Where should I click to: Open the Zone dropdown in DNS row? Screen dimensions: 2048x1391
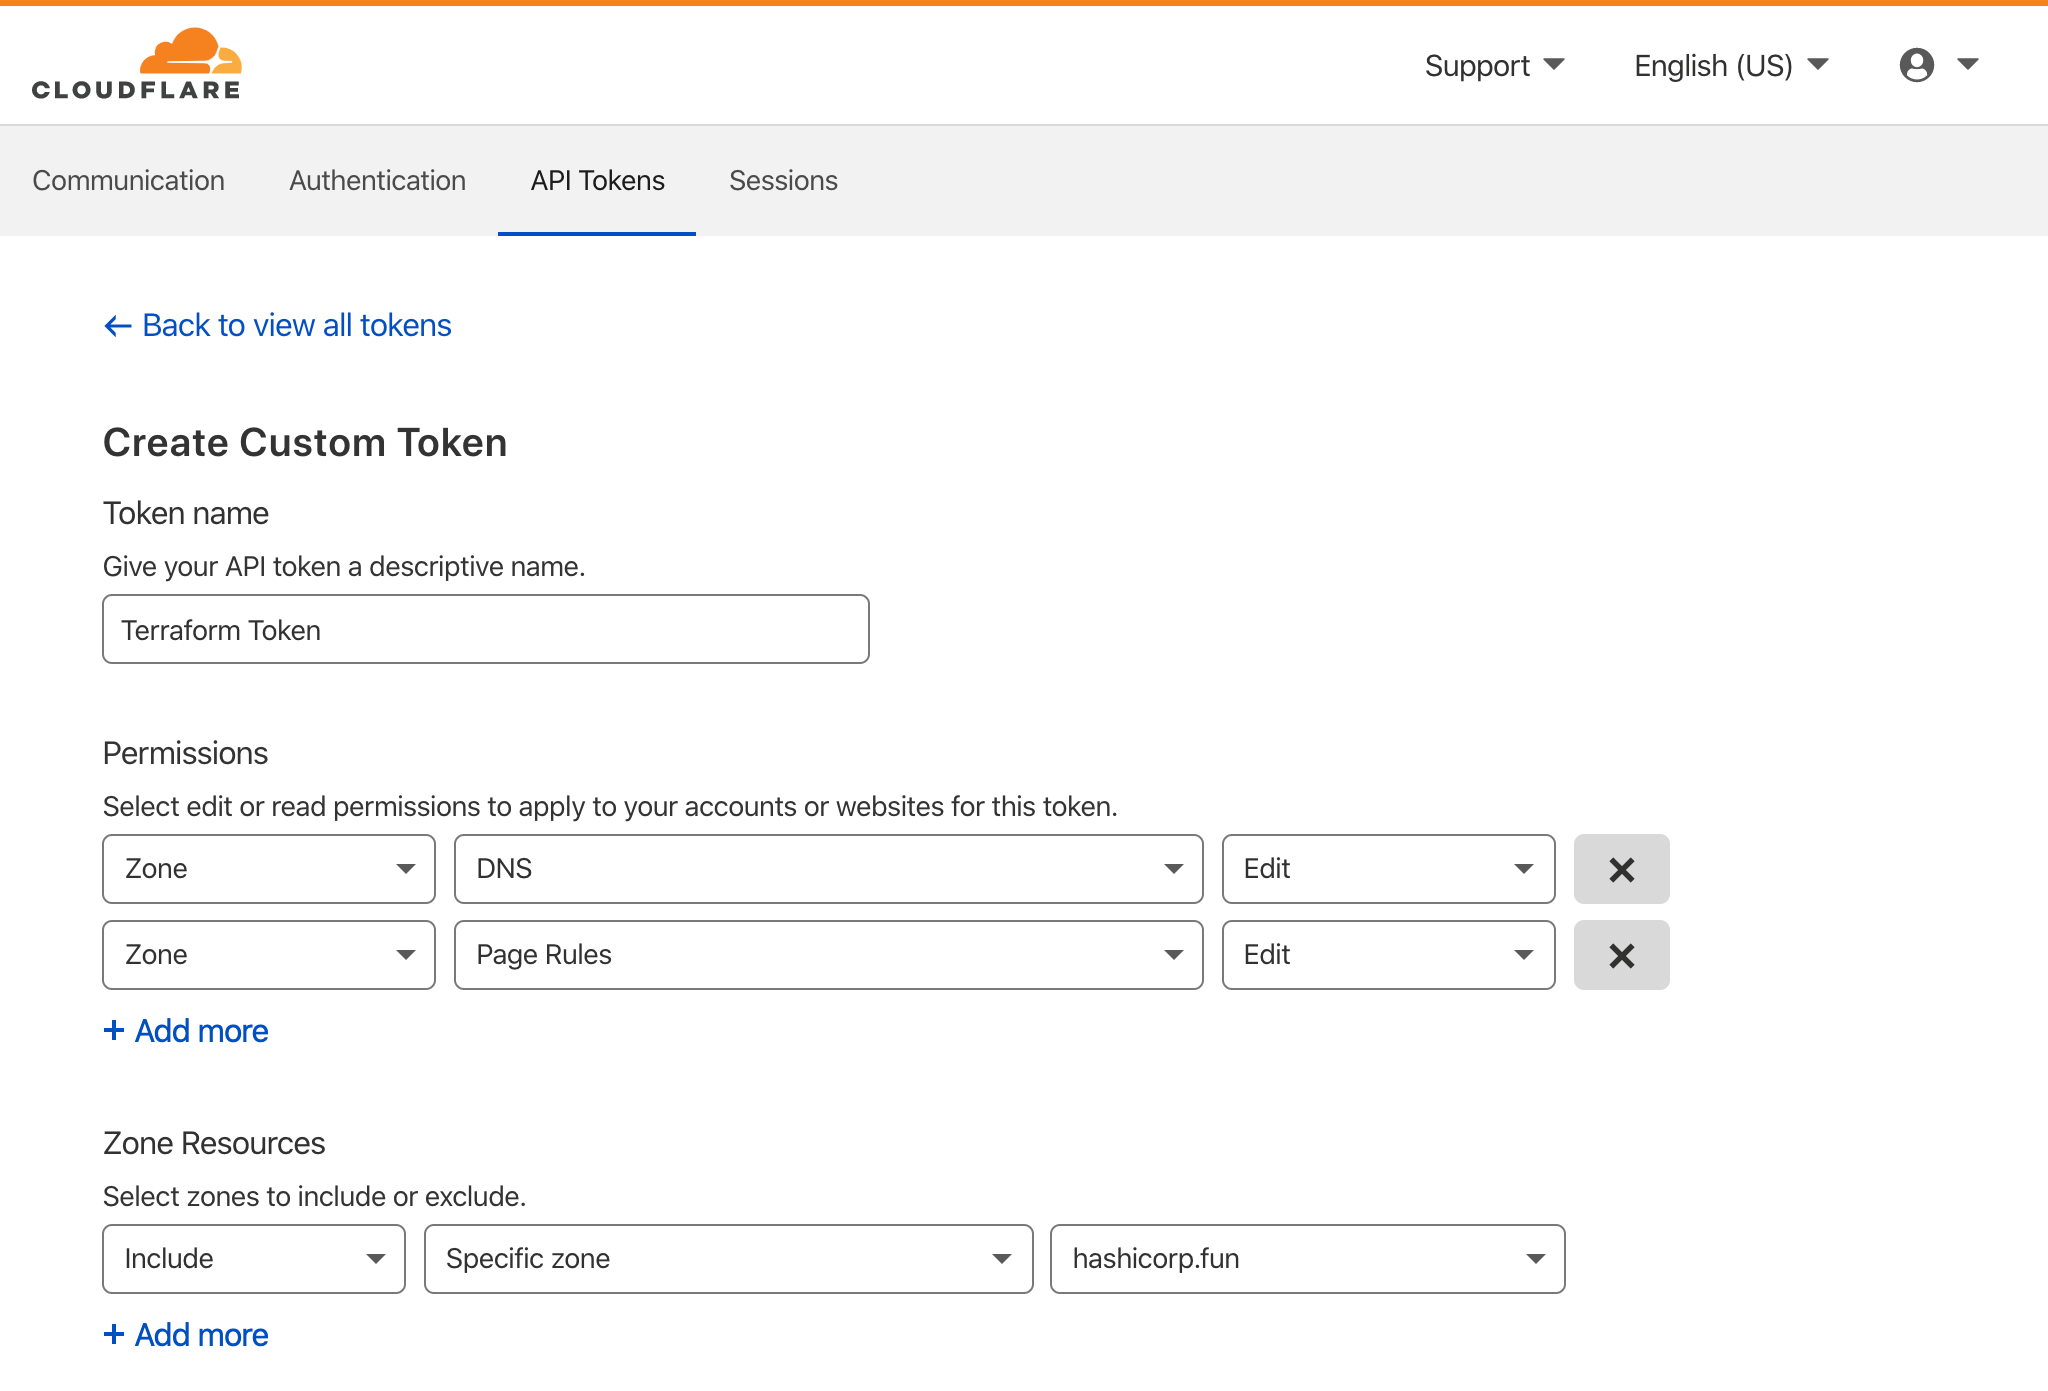tap(269, 869)
